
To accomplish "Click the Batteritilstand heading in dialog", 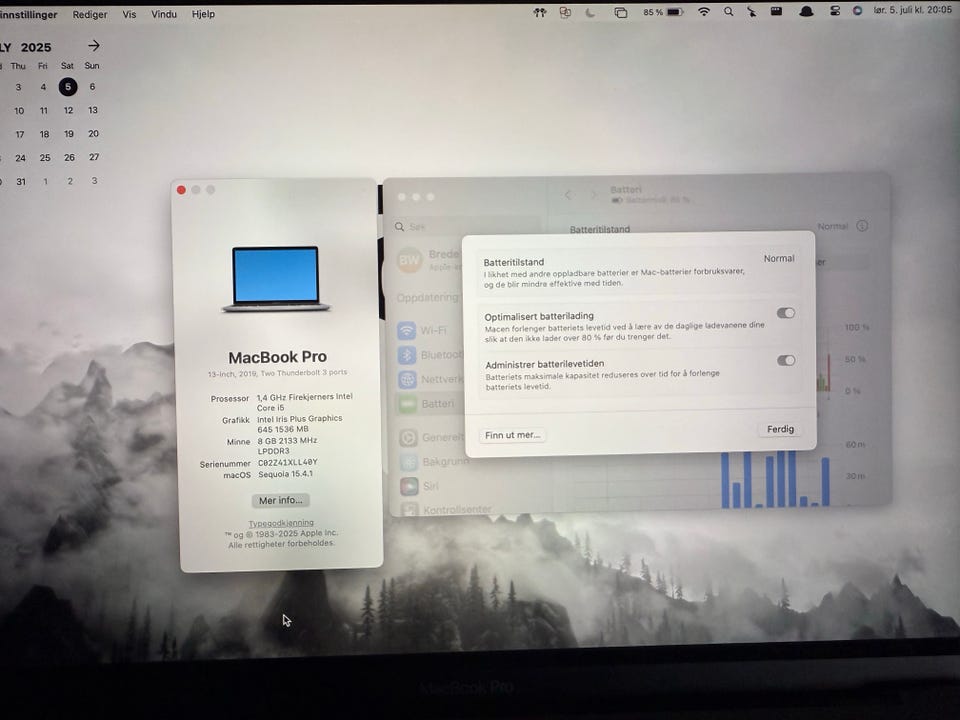I will tap(514, 262).
